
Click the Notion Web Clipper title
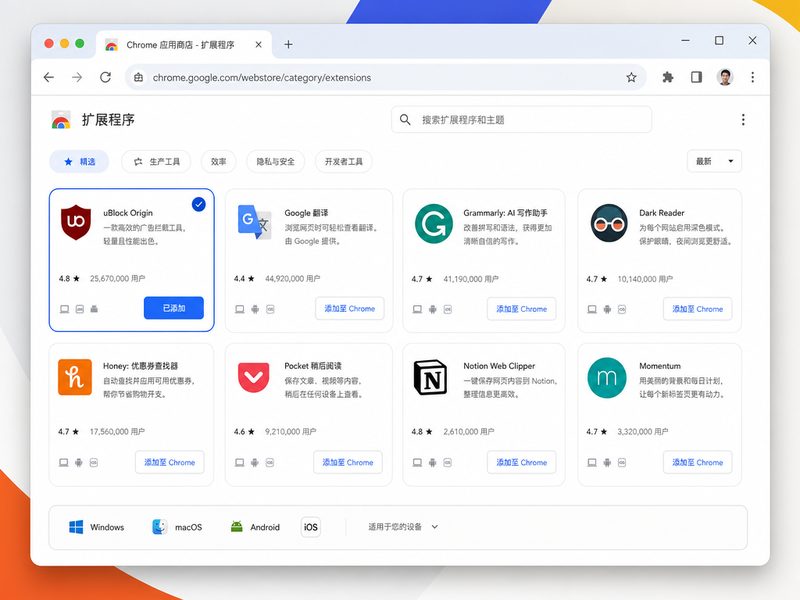click(x=499, y=366)
